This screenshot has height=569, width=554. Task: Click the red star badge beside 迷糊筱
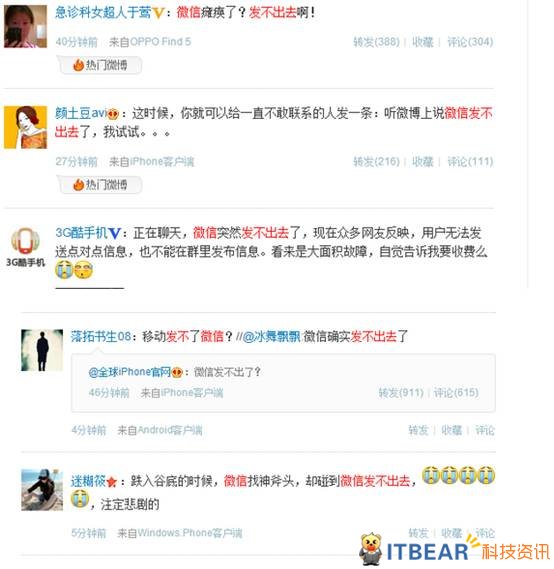tap(112, 482)
